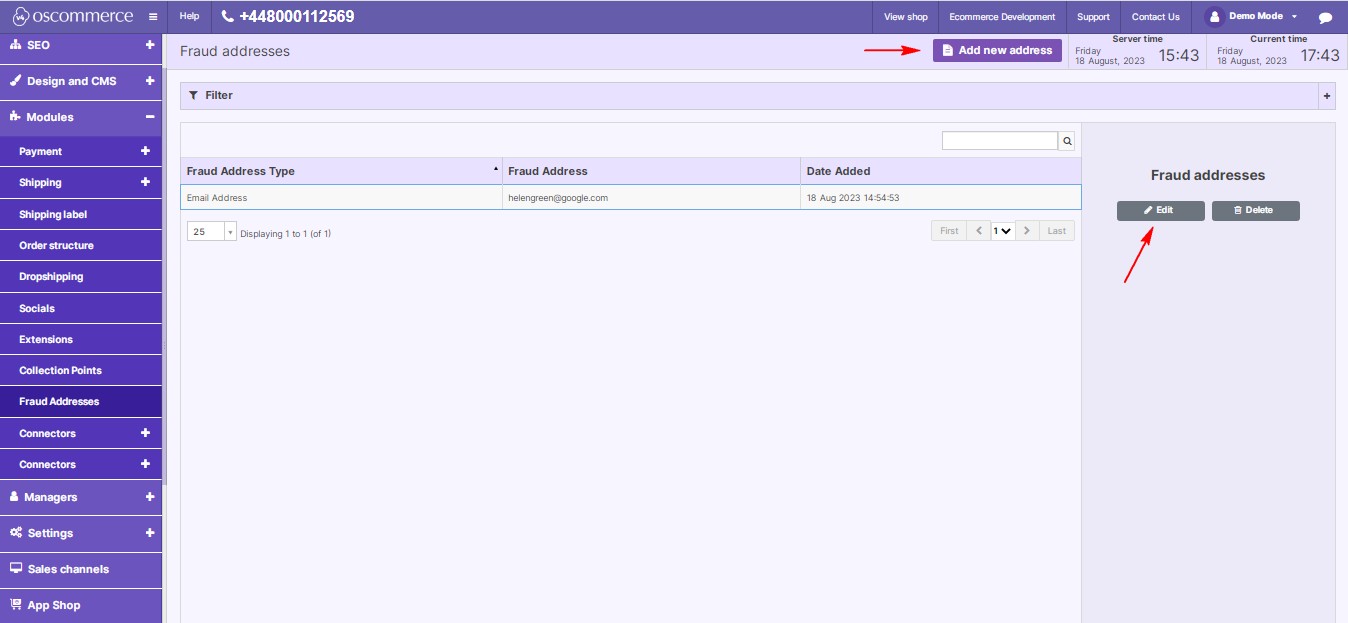Select the 18 Aug 2023 14:54:53 cell

(940, 198)
